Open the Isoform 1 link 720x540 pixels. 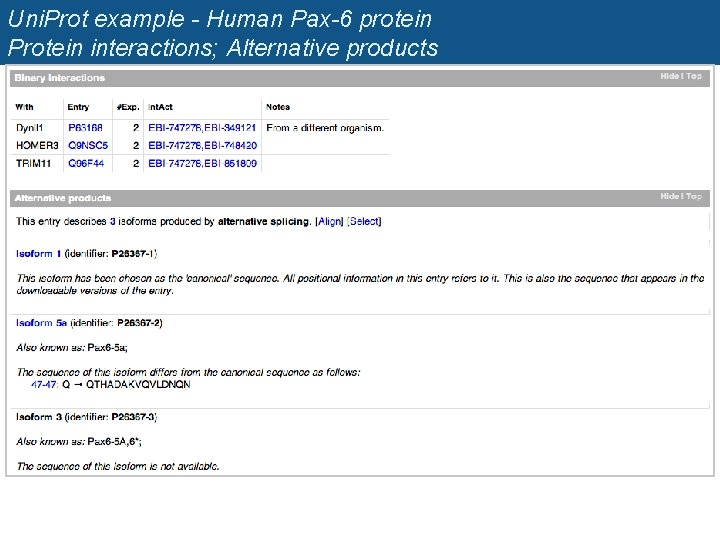click(x=39, y=253)
